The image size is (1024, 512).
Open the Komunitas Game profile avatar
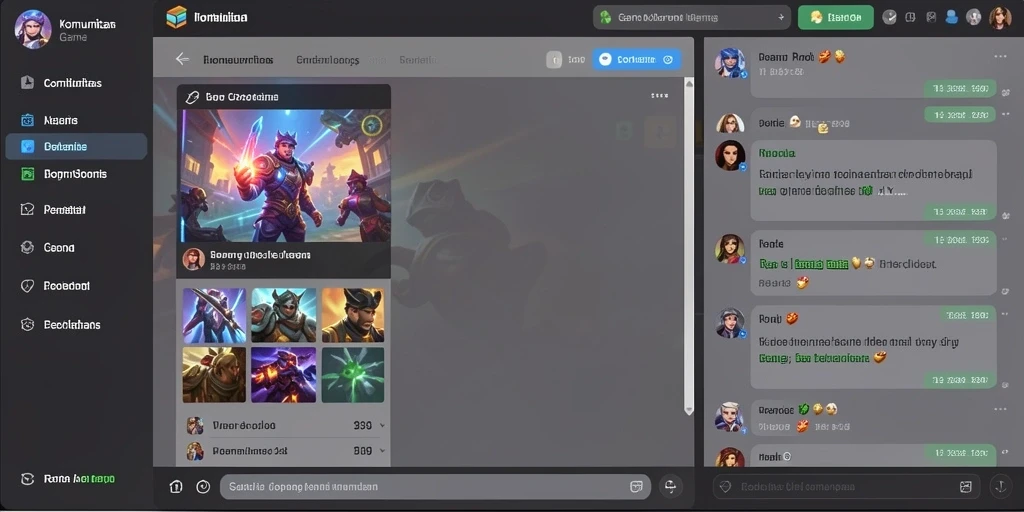(x=33, y=29)
